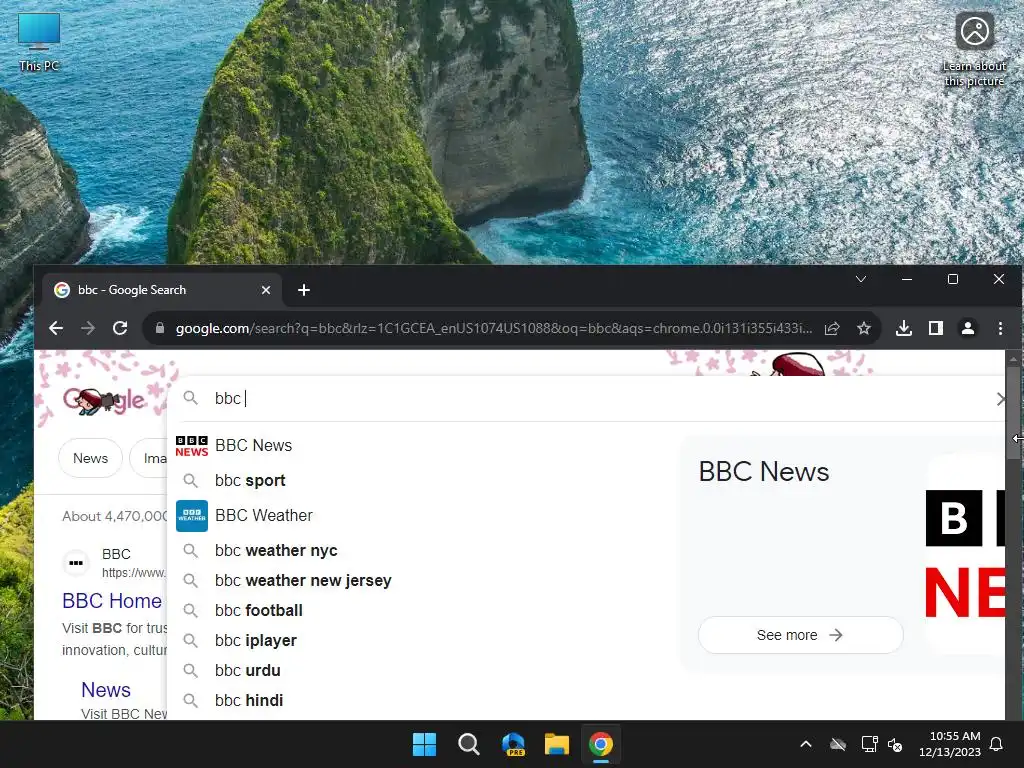Close the bbc - Google Search tab

[266, 290]
